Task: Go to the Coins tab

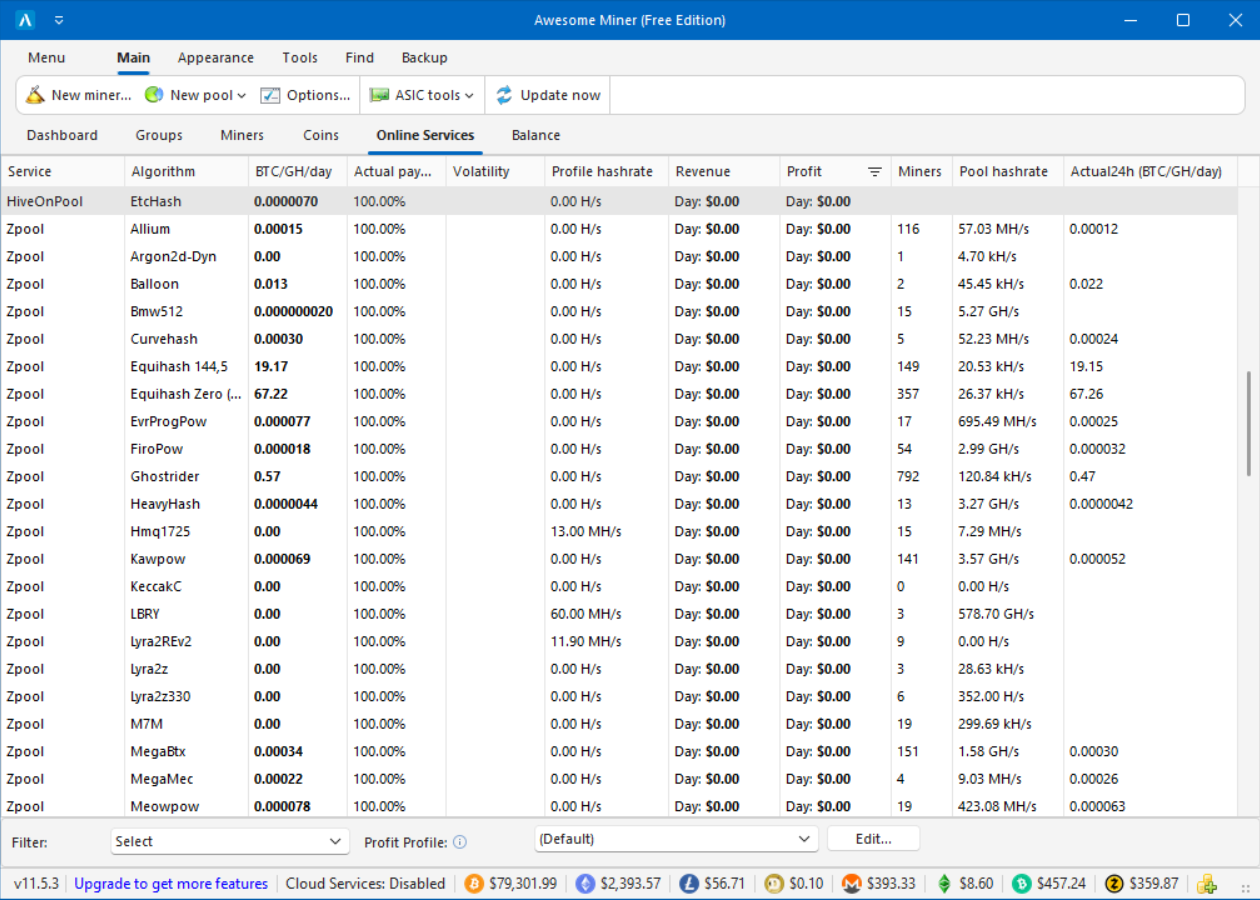Action: tap(321, 135)
